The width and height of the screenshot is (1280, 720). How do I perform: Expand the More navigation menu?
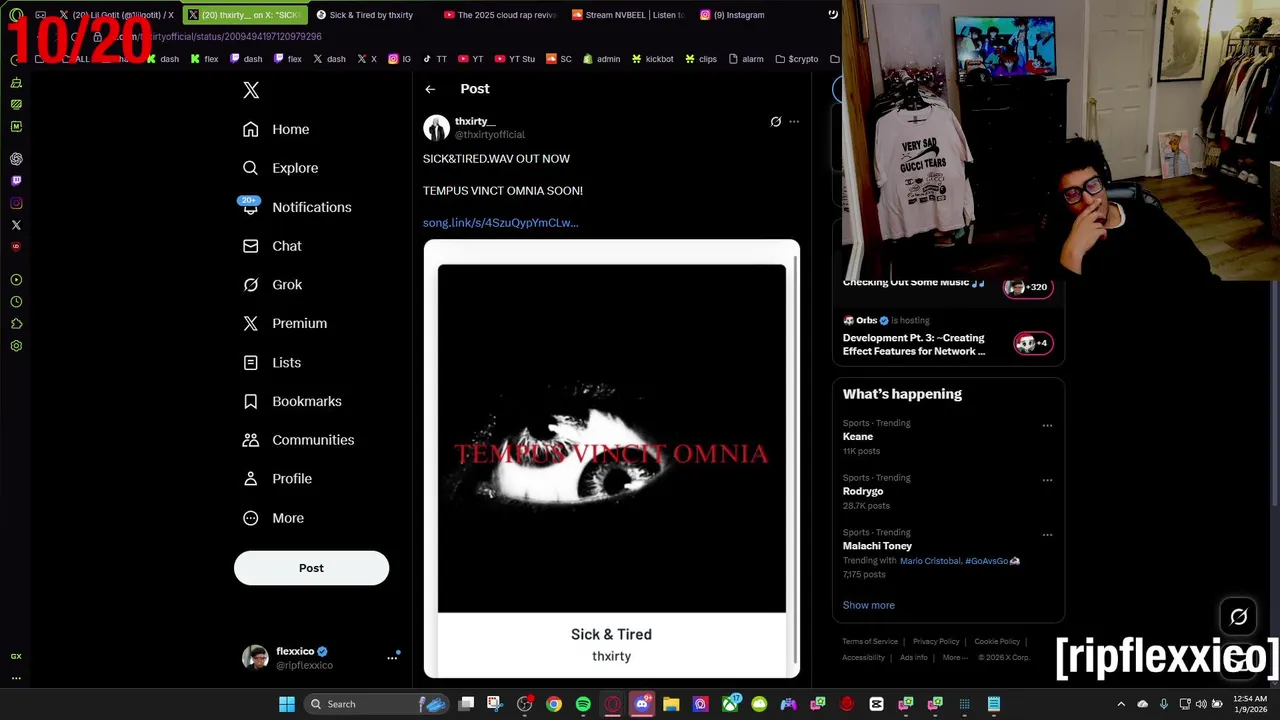[273, 518]
